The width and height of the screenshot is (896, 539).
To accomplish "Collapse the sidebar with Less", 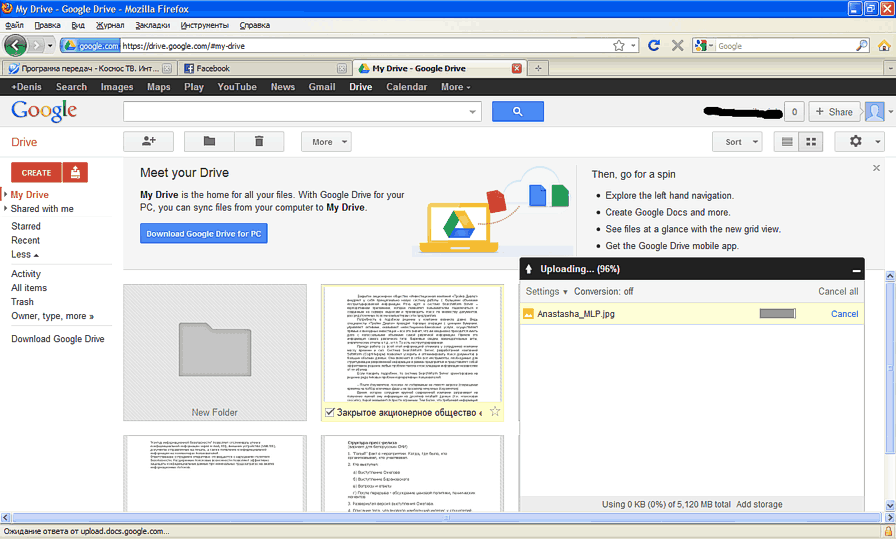I will (x=25, y=254).
